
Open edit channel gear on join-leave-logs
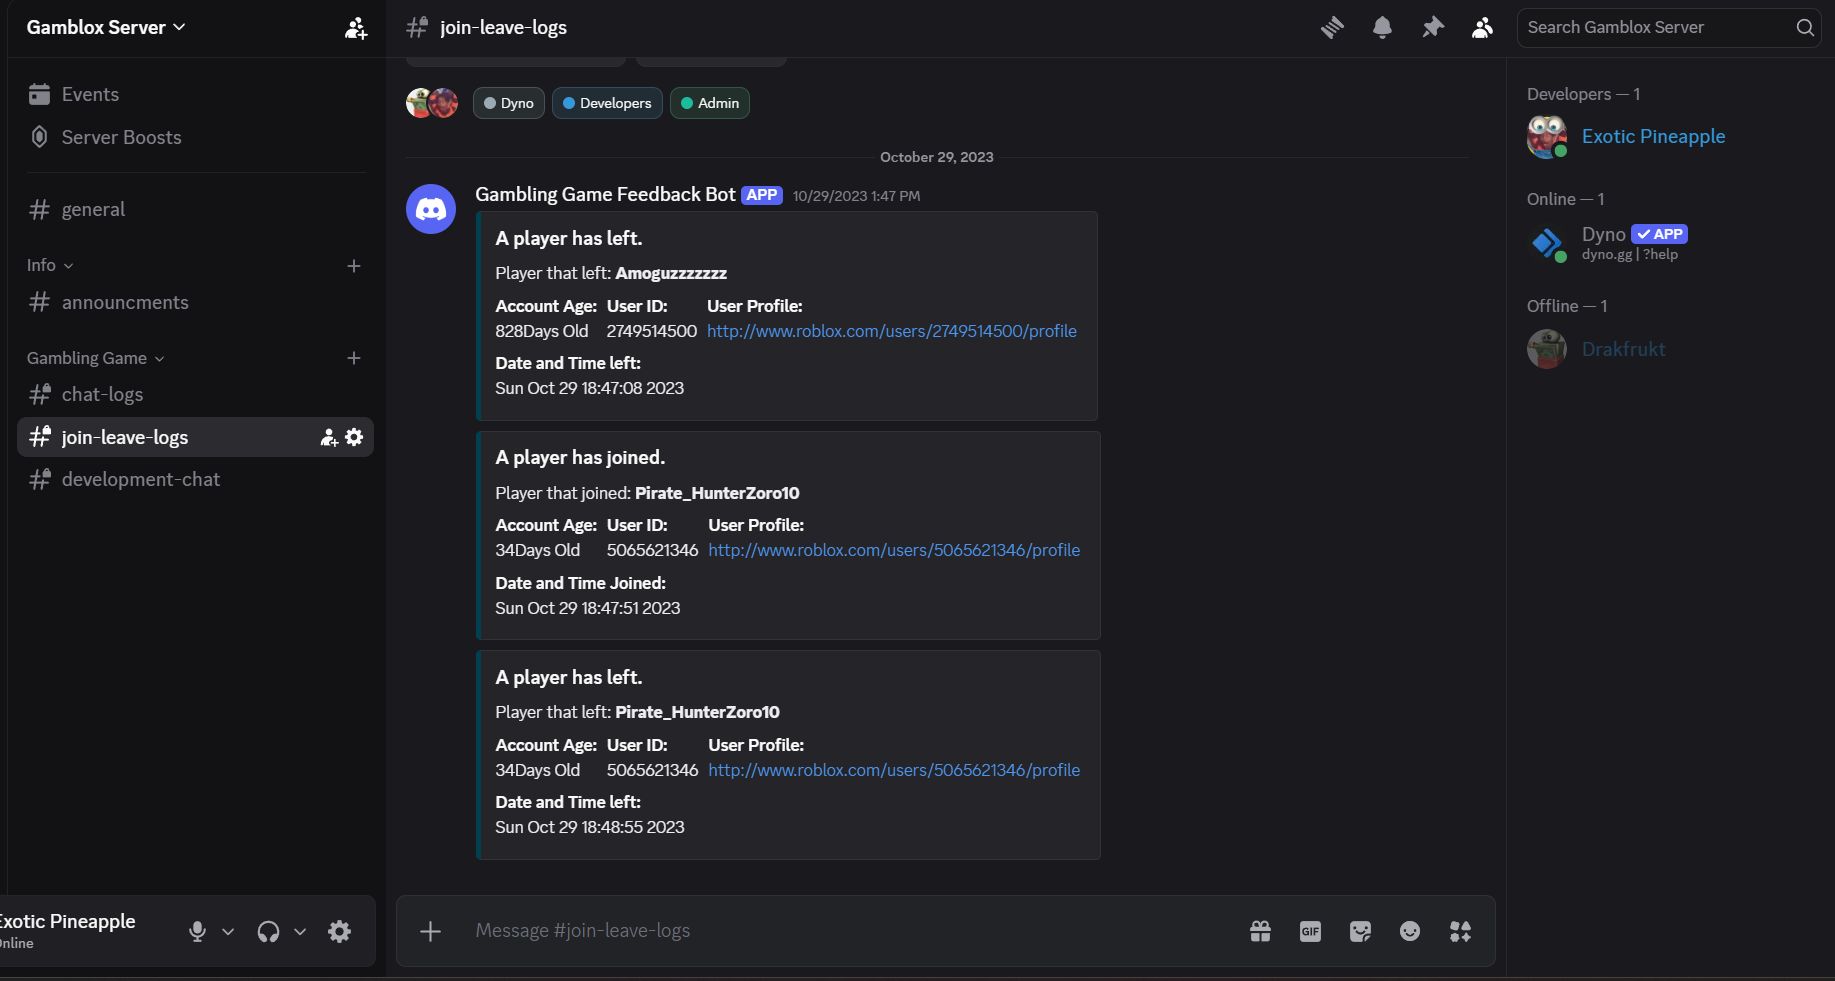coord(354,437)
